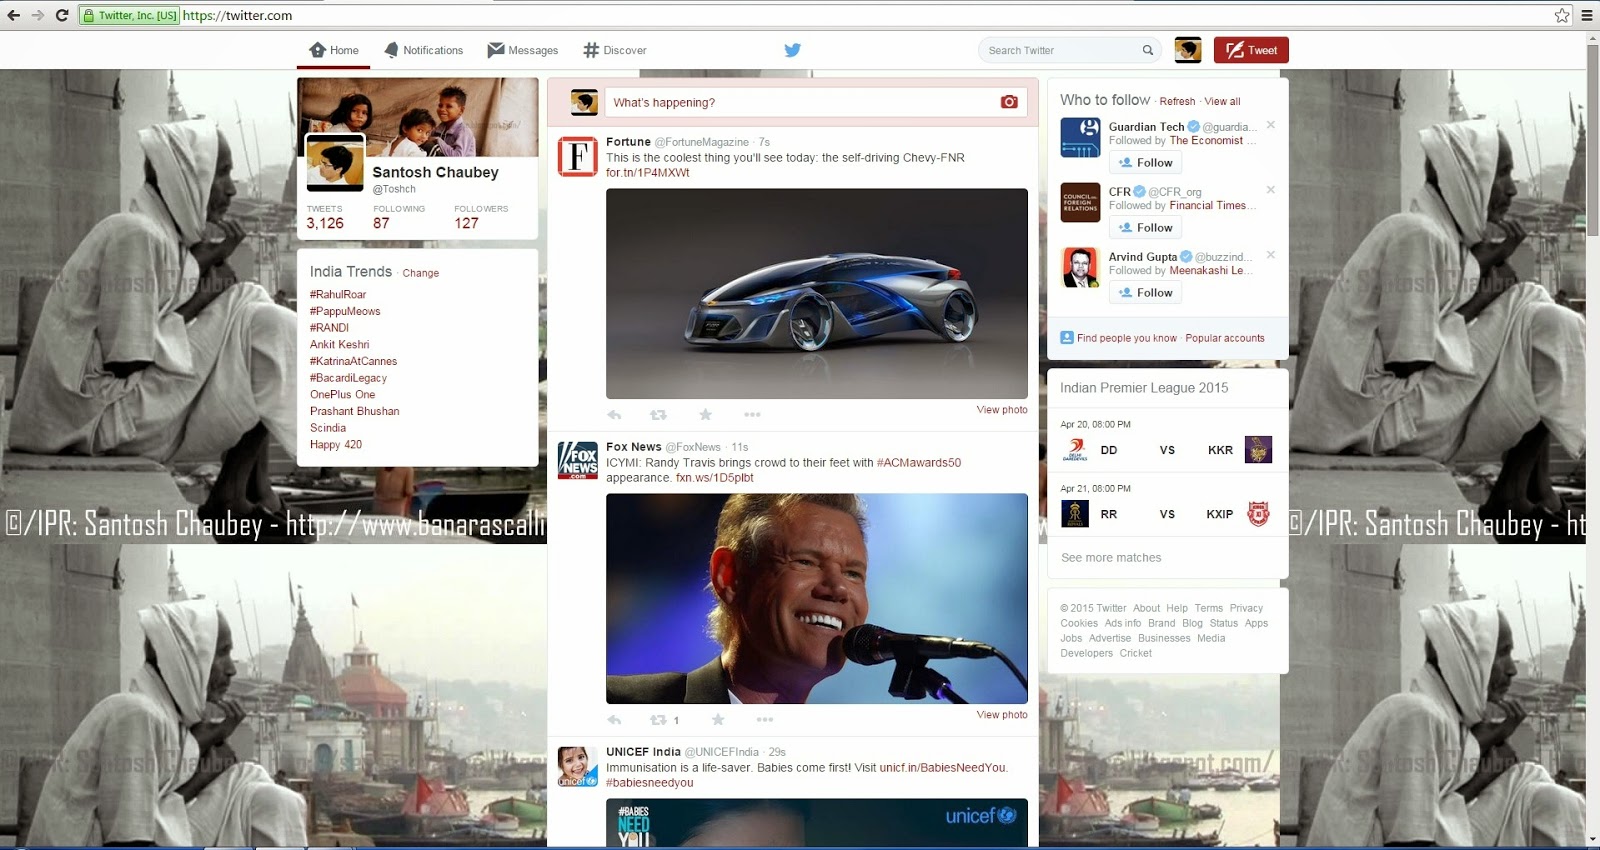
Task: Open Popular accounts
Action: pos(1225,338)
